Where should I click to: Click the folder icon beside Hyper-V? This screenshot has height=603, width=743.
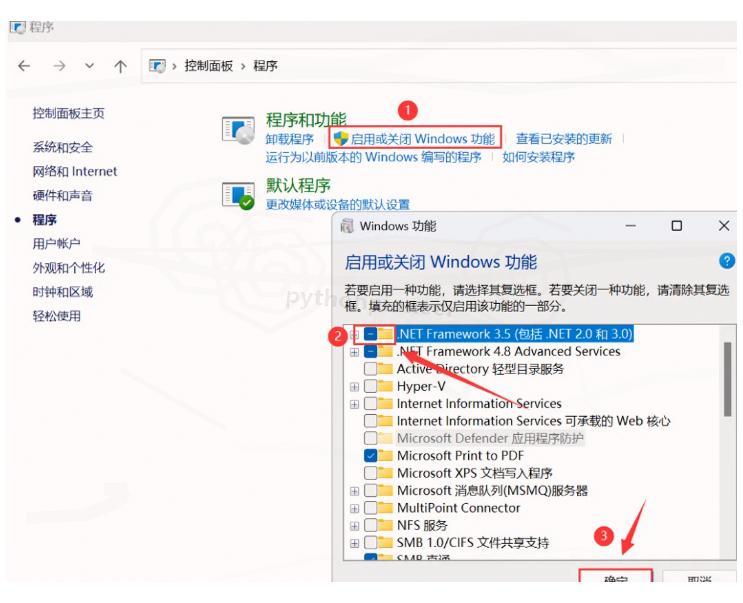[x=385, y=386]
